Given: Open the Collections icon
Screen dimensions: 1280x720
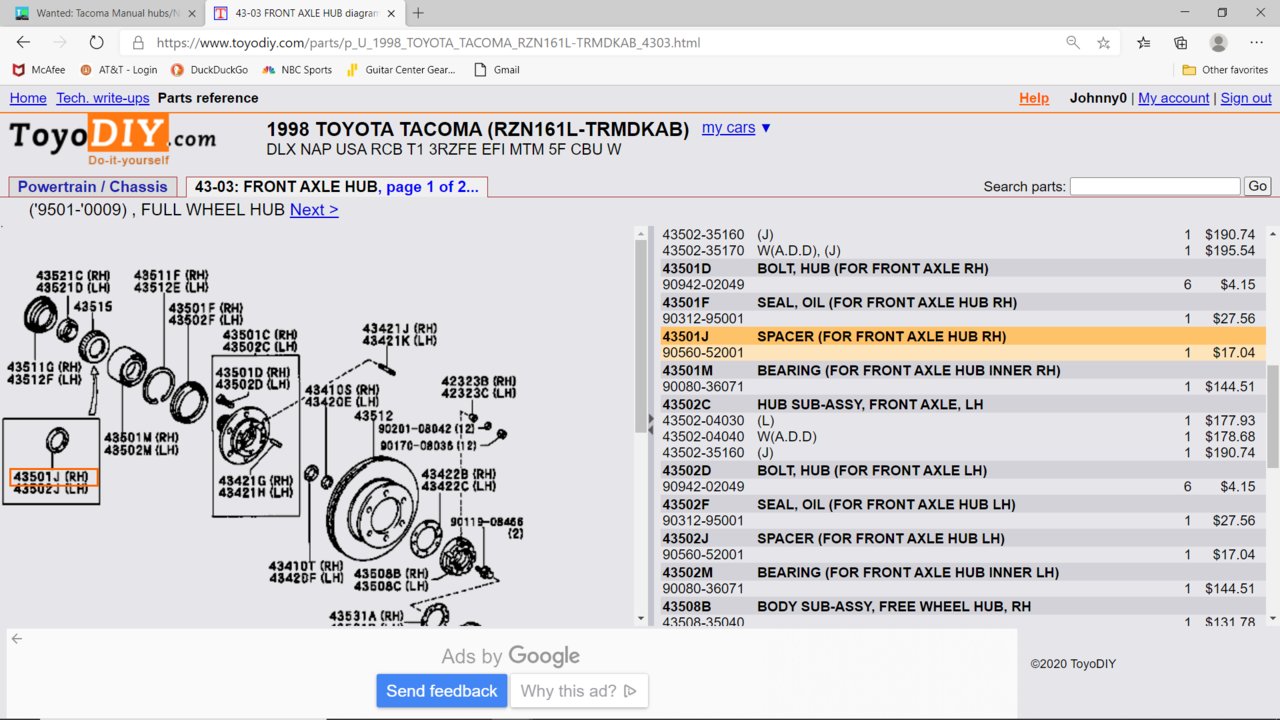Looking at the screenshot, I should tap(1181, 43).
